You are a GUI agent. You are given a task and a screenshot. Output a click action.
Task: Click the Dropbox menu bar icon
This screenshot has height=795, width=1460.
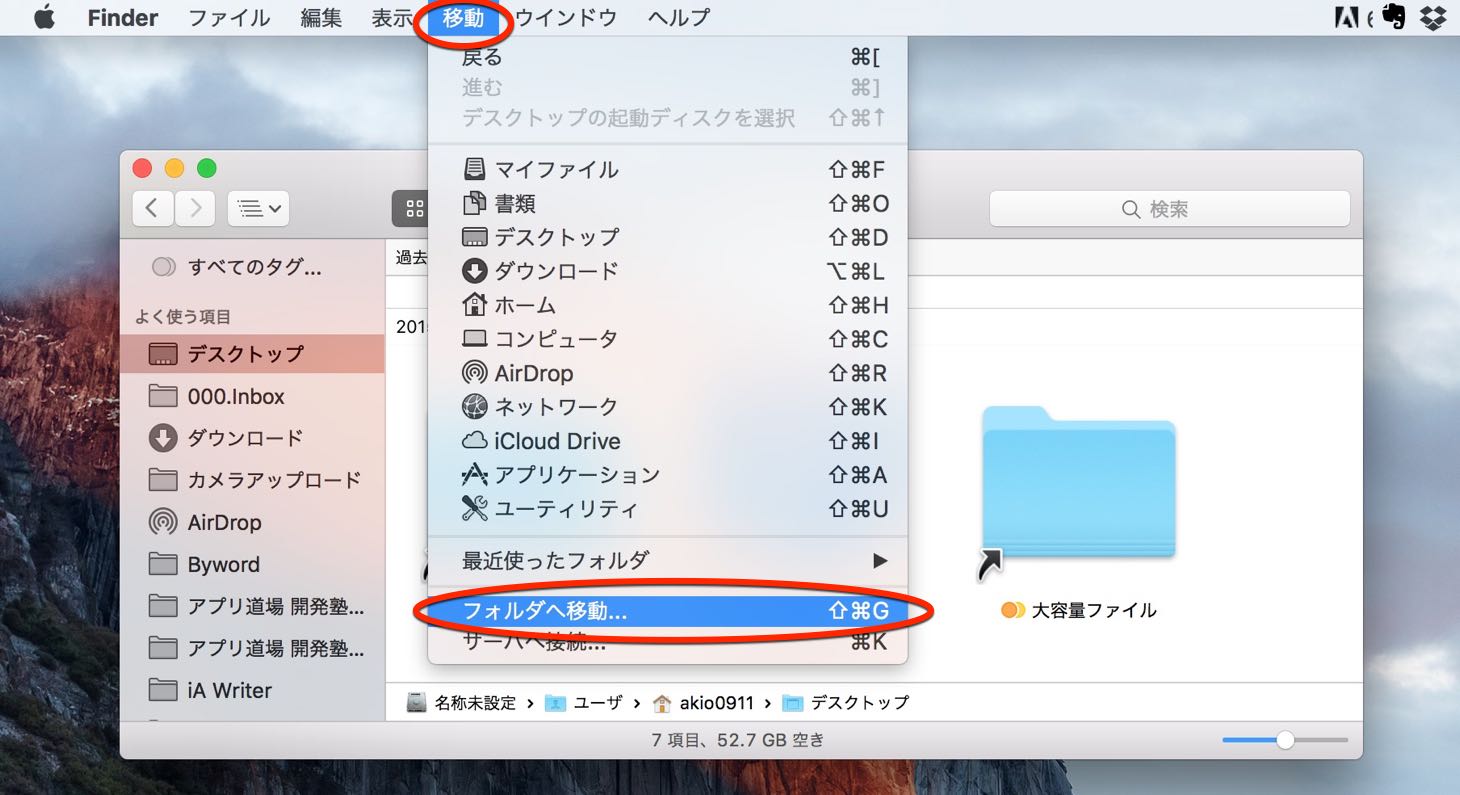point(1434,18)
